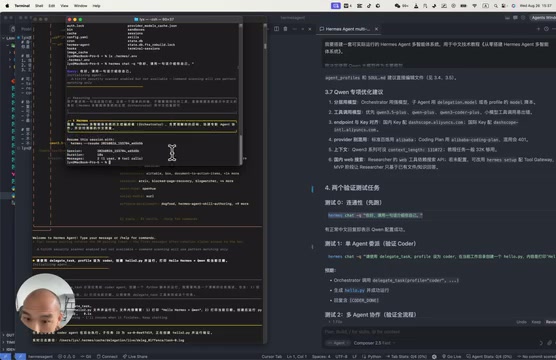Open the View menu in menu bar
This screenshot has height=360, width=556.
(64, 6)
